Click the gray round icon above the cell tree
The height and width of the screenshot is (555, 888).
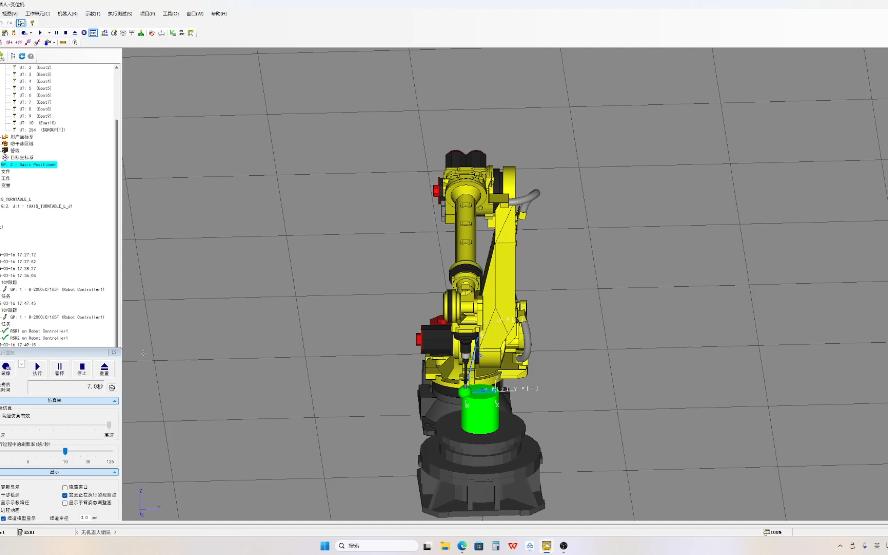point(31,56)
